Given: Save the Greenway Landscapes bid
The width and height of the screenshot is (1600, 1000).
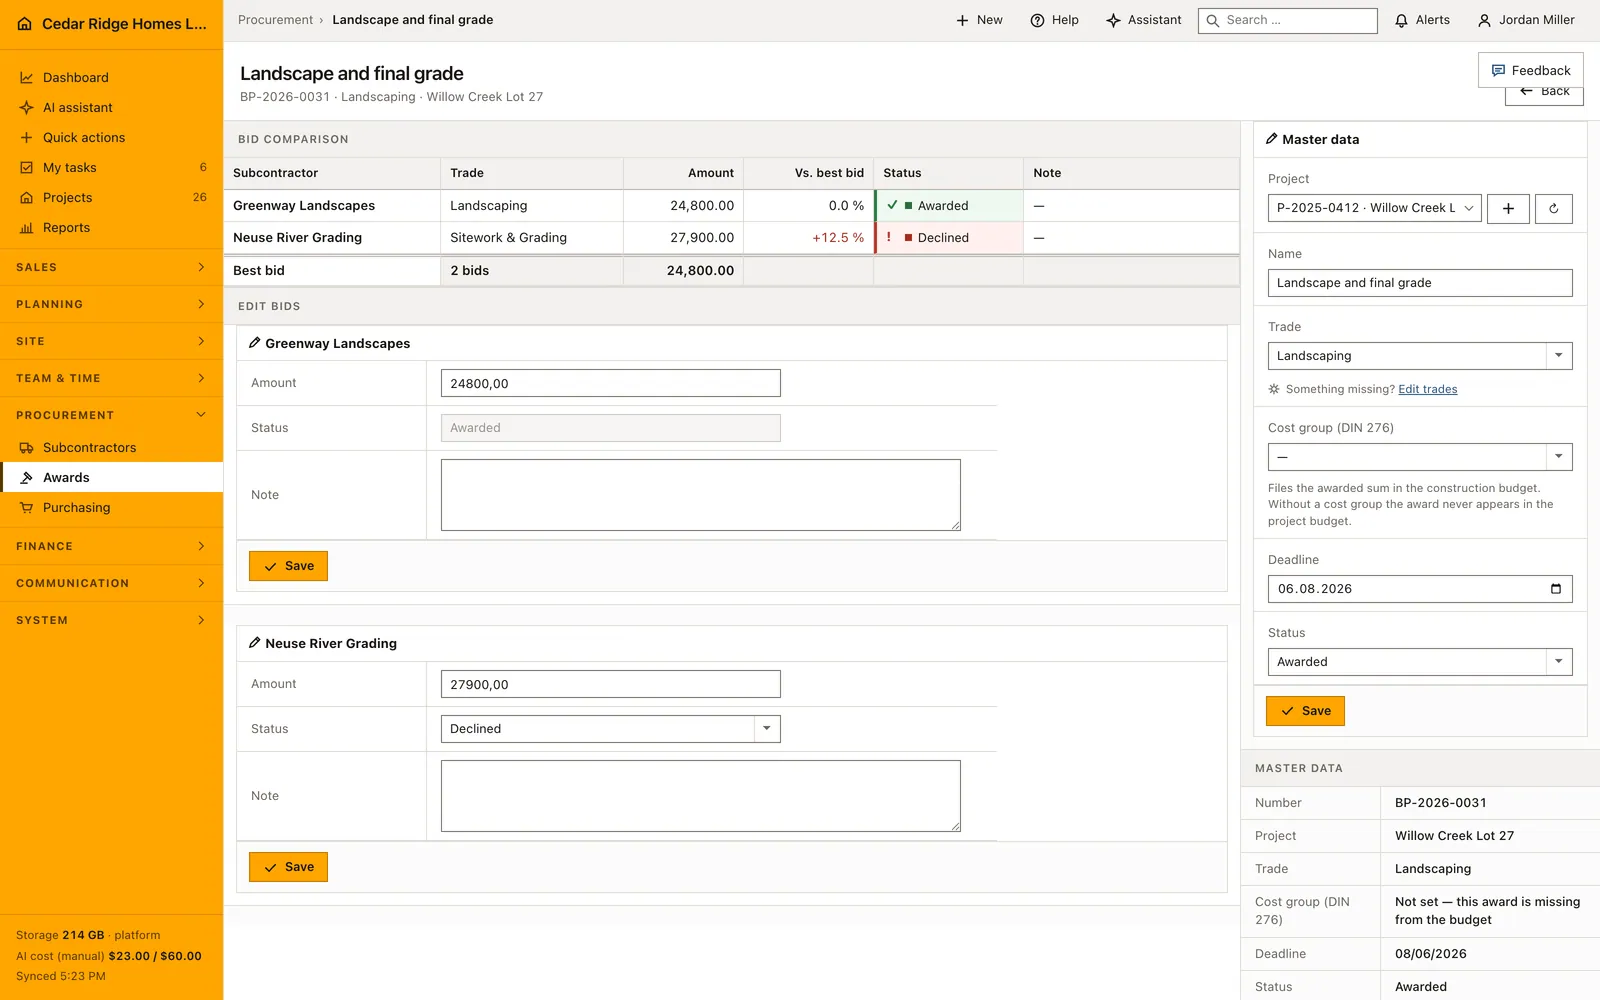Looking at the screenshot, I should click(x=288, y=566).
